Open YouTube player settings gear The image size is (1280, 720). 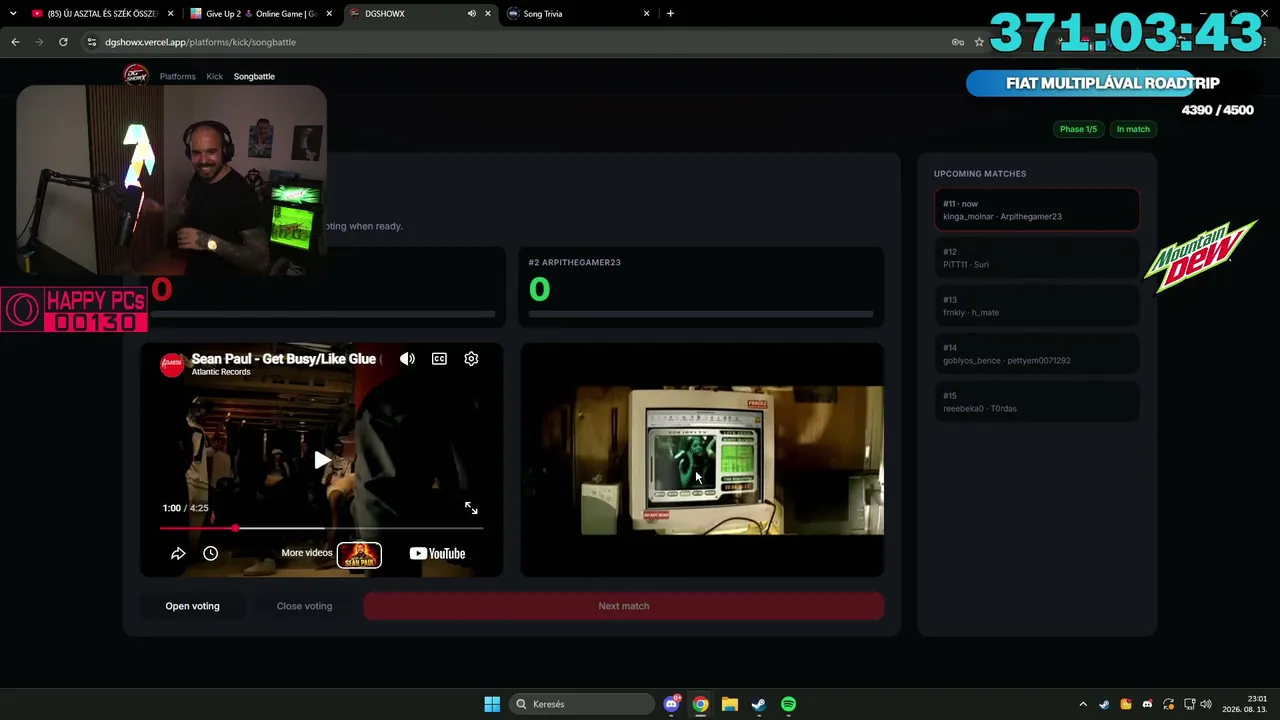471,359
